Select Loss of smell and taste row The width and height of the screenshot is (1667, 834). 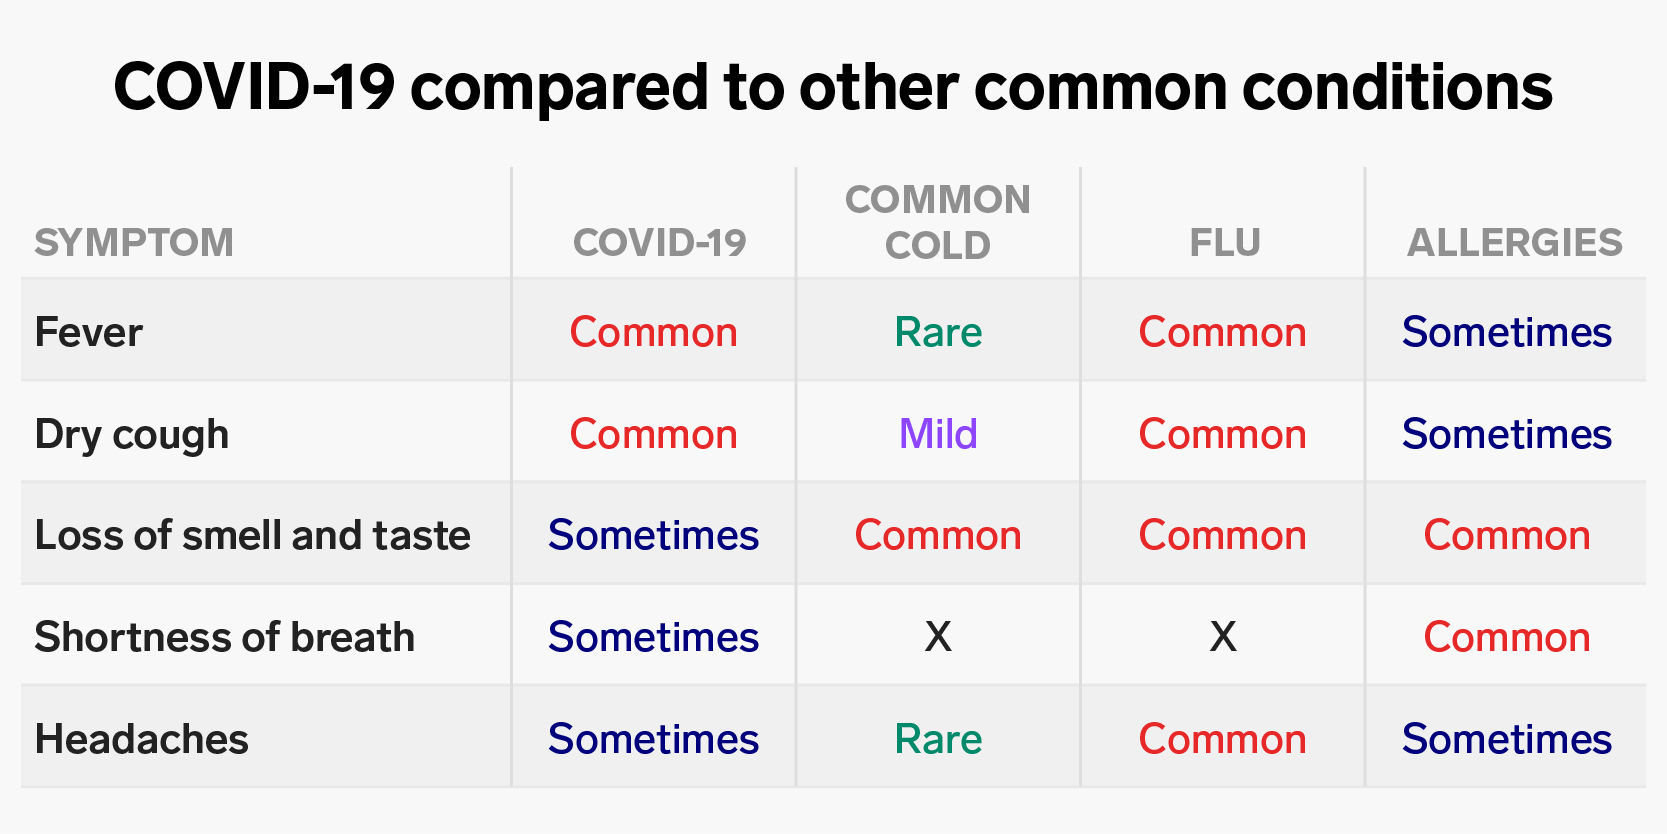[x=833, y=535]
